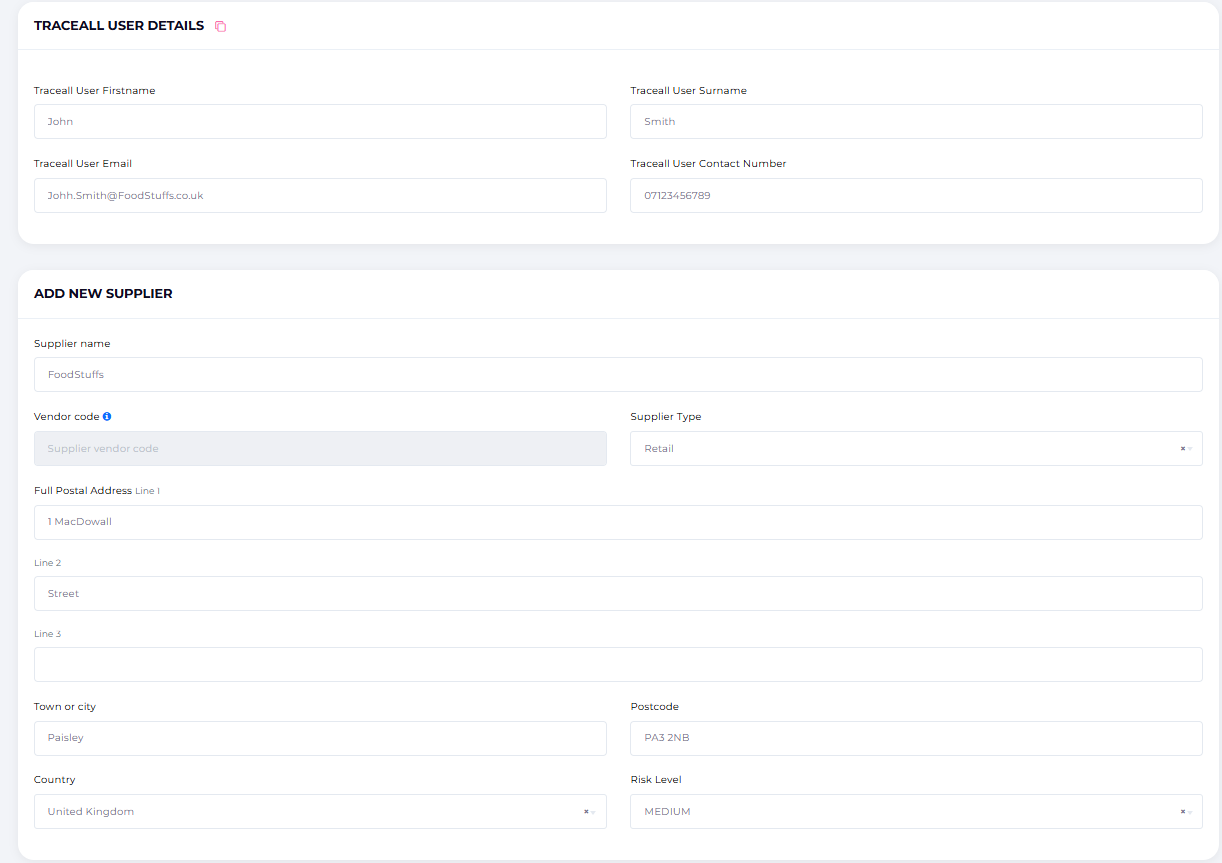The image size is (1222, 863).
Task: Click the Vendor code info icon
Action: click(107, 417)
